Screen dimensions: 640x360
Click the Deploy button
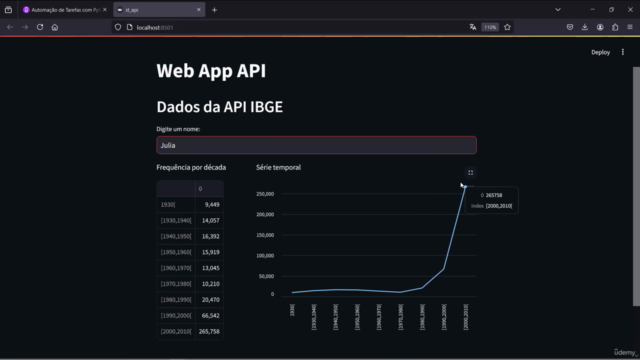click(600, 52)
